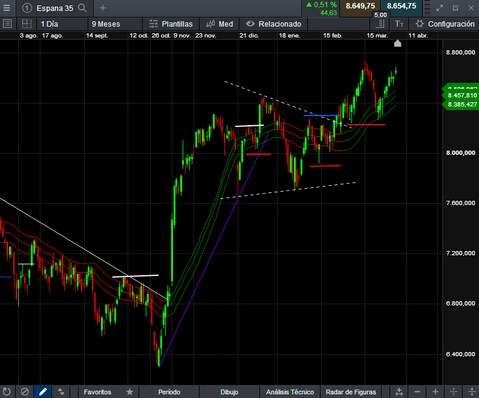Toggle the price scale icon
The height and width of the screenshot is (398, 479).
tap(380, 24)
